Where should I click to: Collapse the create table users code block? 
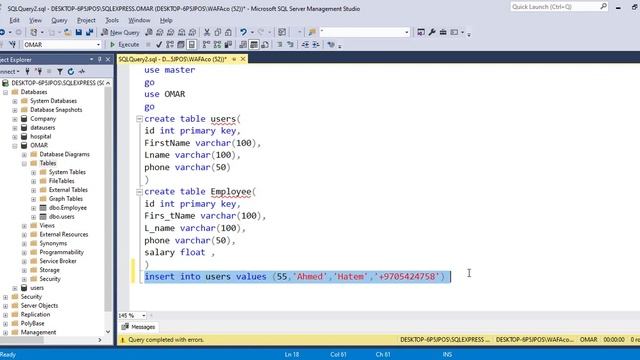pos(139,119)
